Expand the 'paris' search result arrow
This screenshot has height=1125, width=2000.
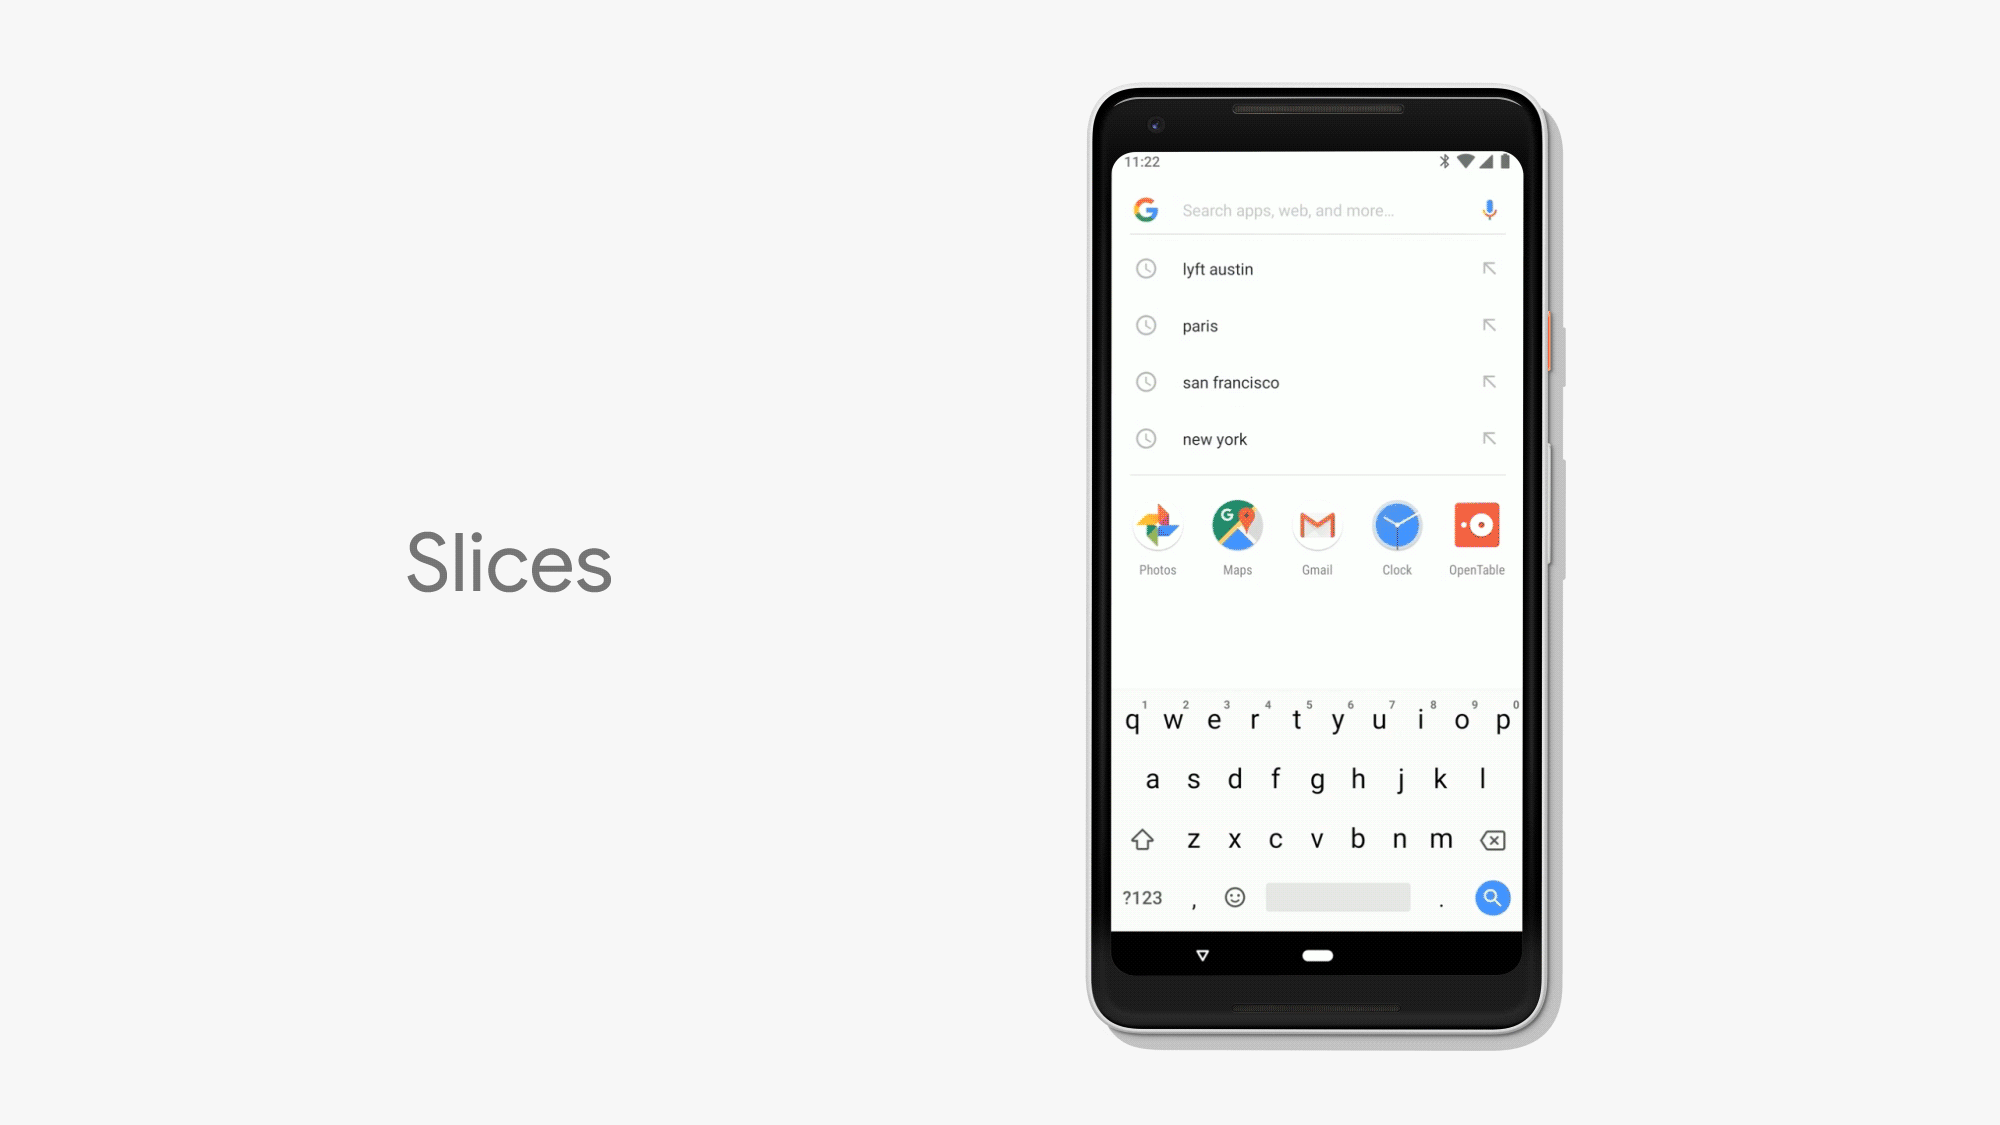pyautogui.click(x=1489, y=326)
